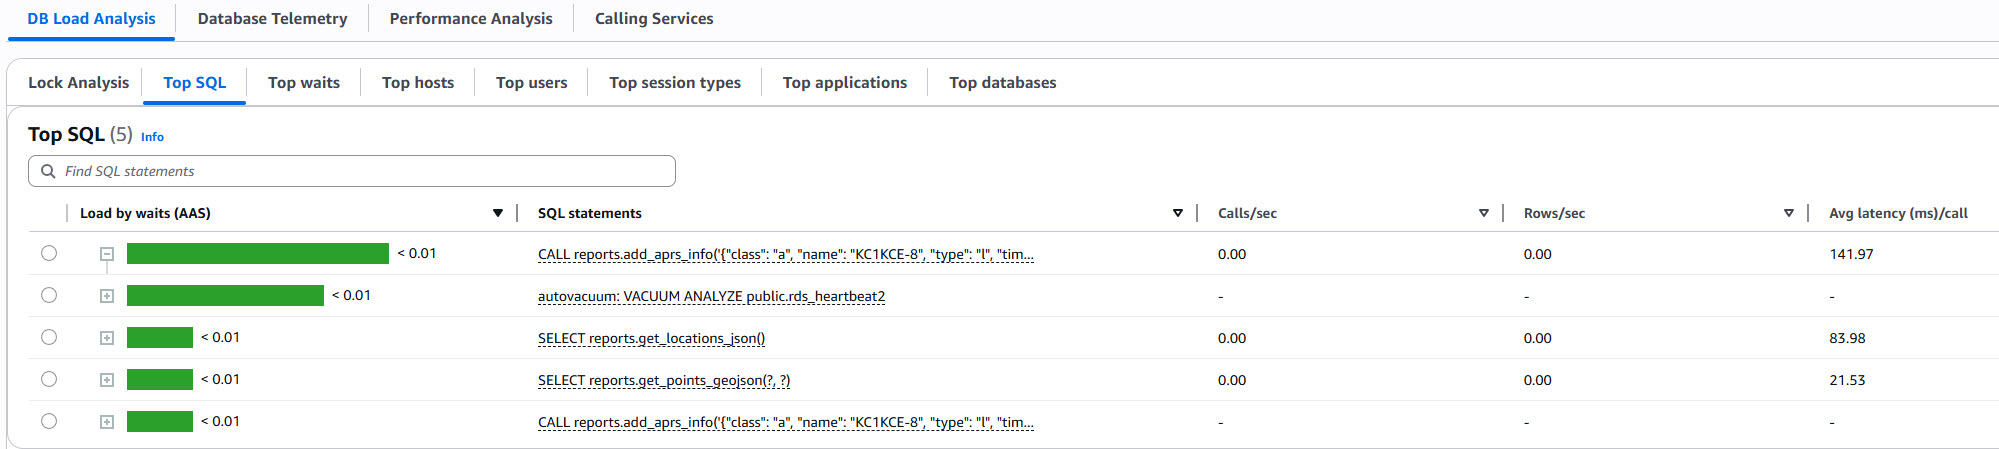Sort the SQL statements column

click(1177, 213)
